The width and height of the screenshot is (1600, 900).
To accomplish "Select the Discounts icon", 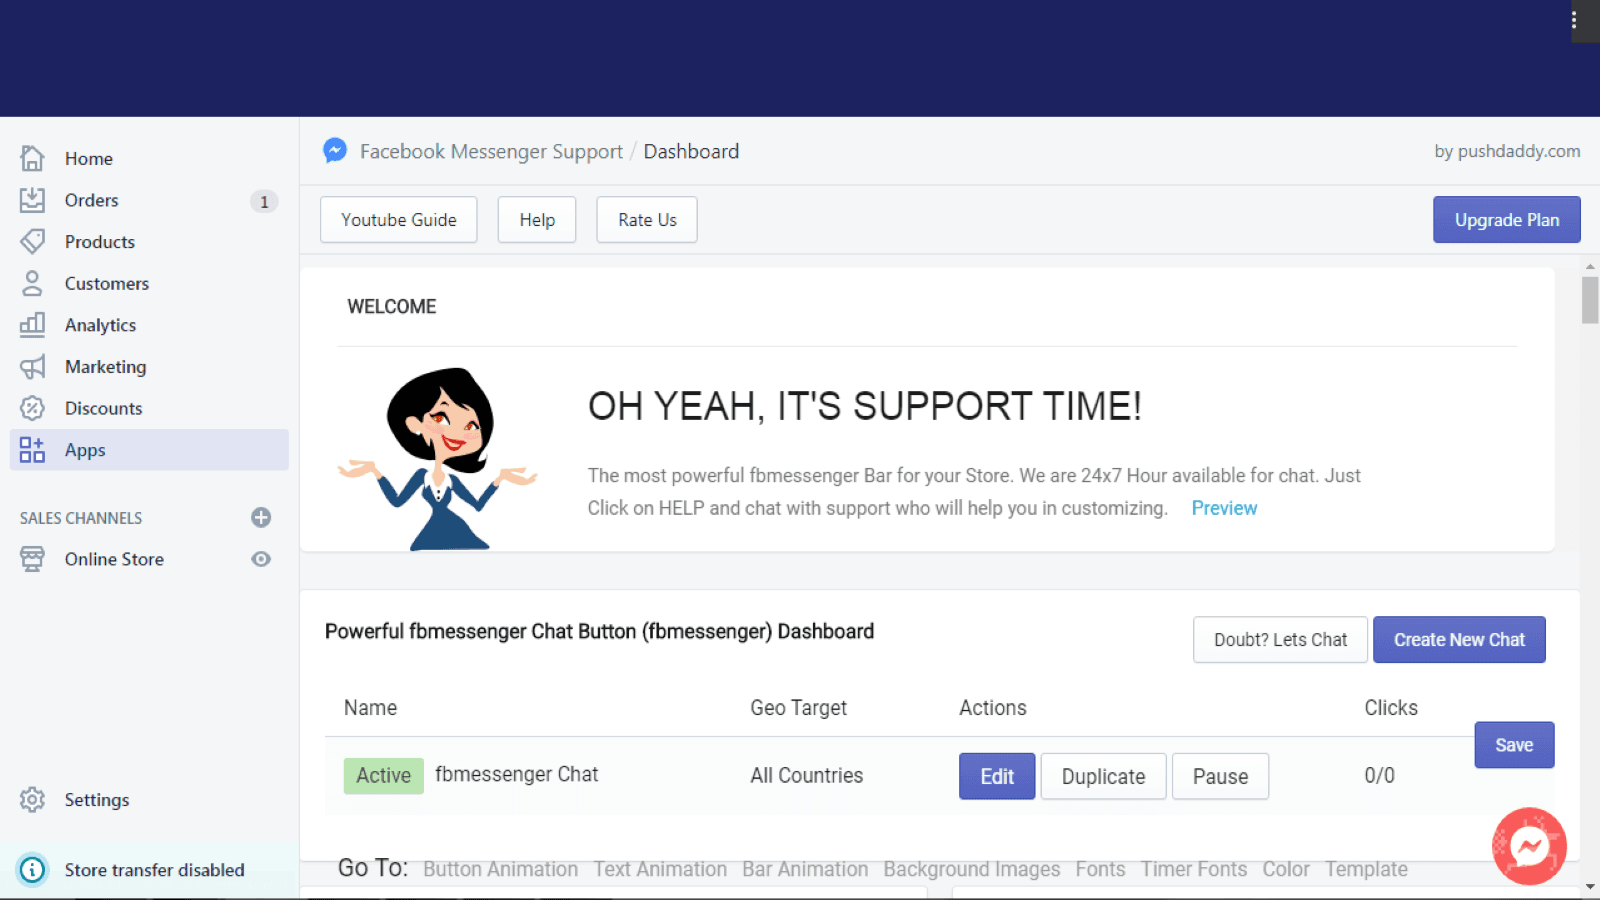I will point(31,408).
